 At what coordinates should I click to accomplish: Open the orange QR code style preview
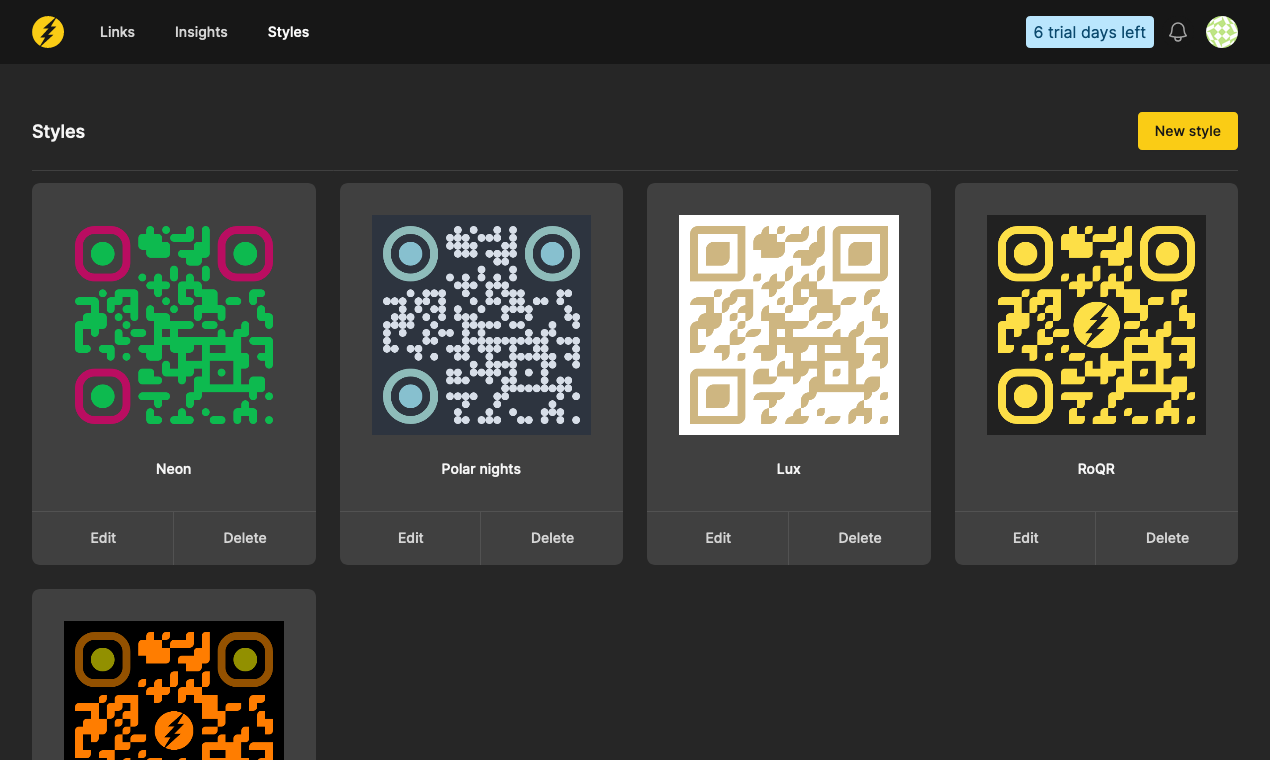(174, 690)
